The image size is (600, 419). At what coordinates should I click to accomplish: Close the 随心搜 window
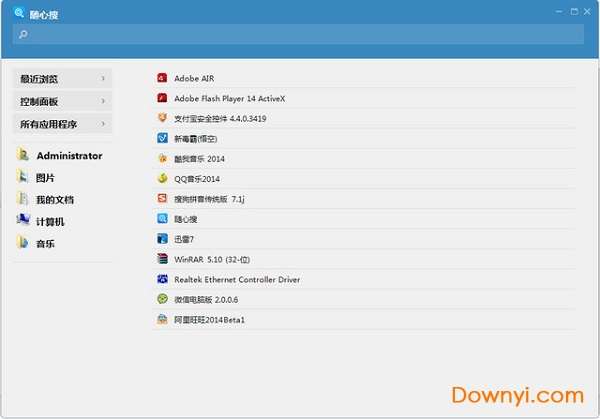point(587,11)
